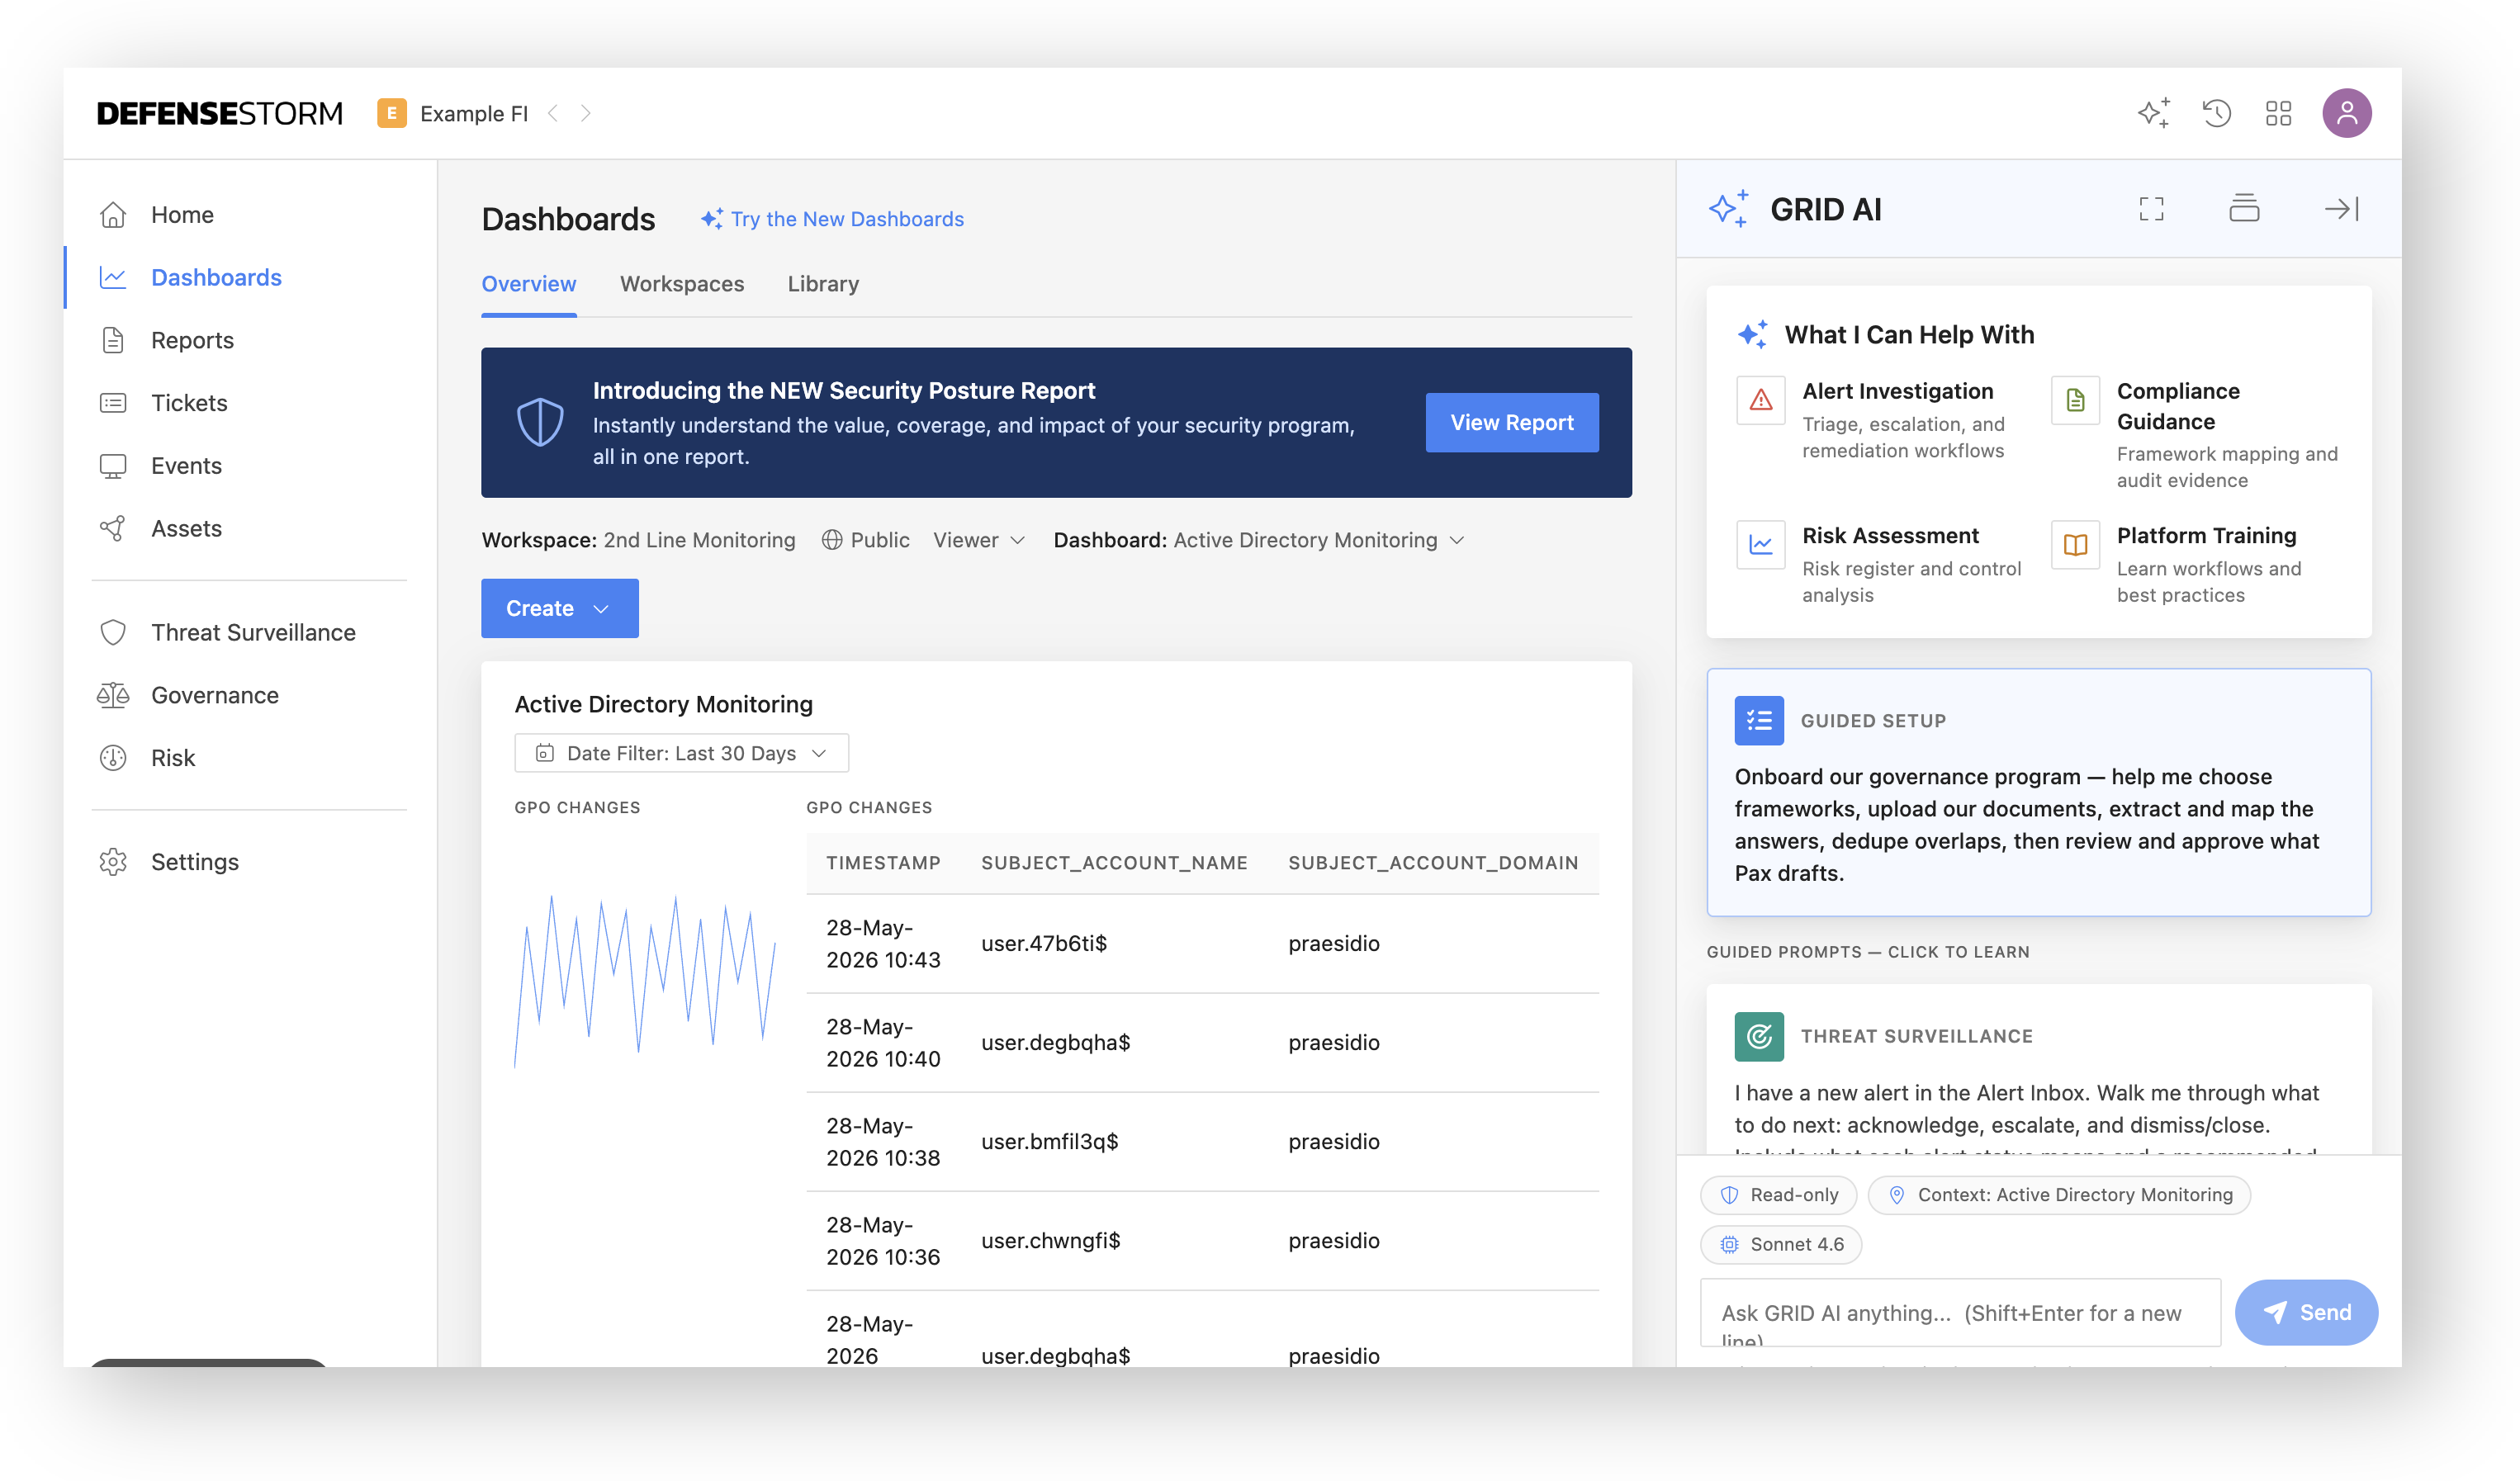Click the Platform Training book icon
This screenshot has width=2520, height=1481.
click(x=2074, y=545)
